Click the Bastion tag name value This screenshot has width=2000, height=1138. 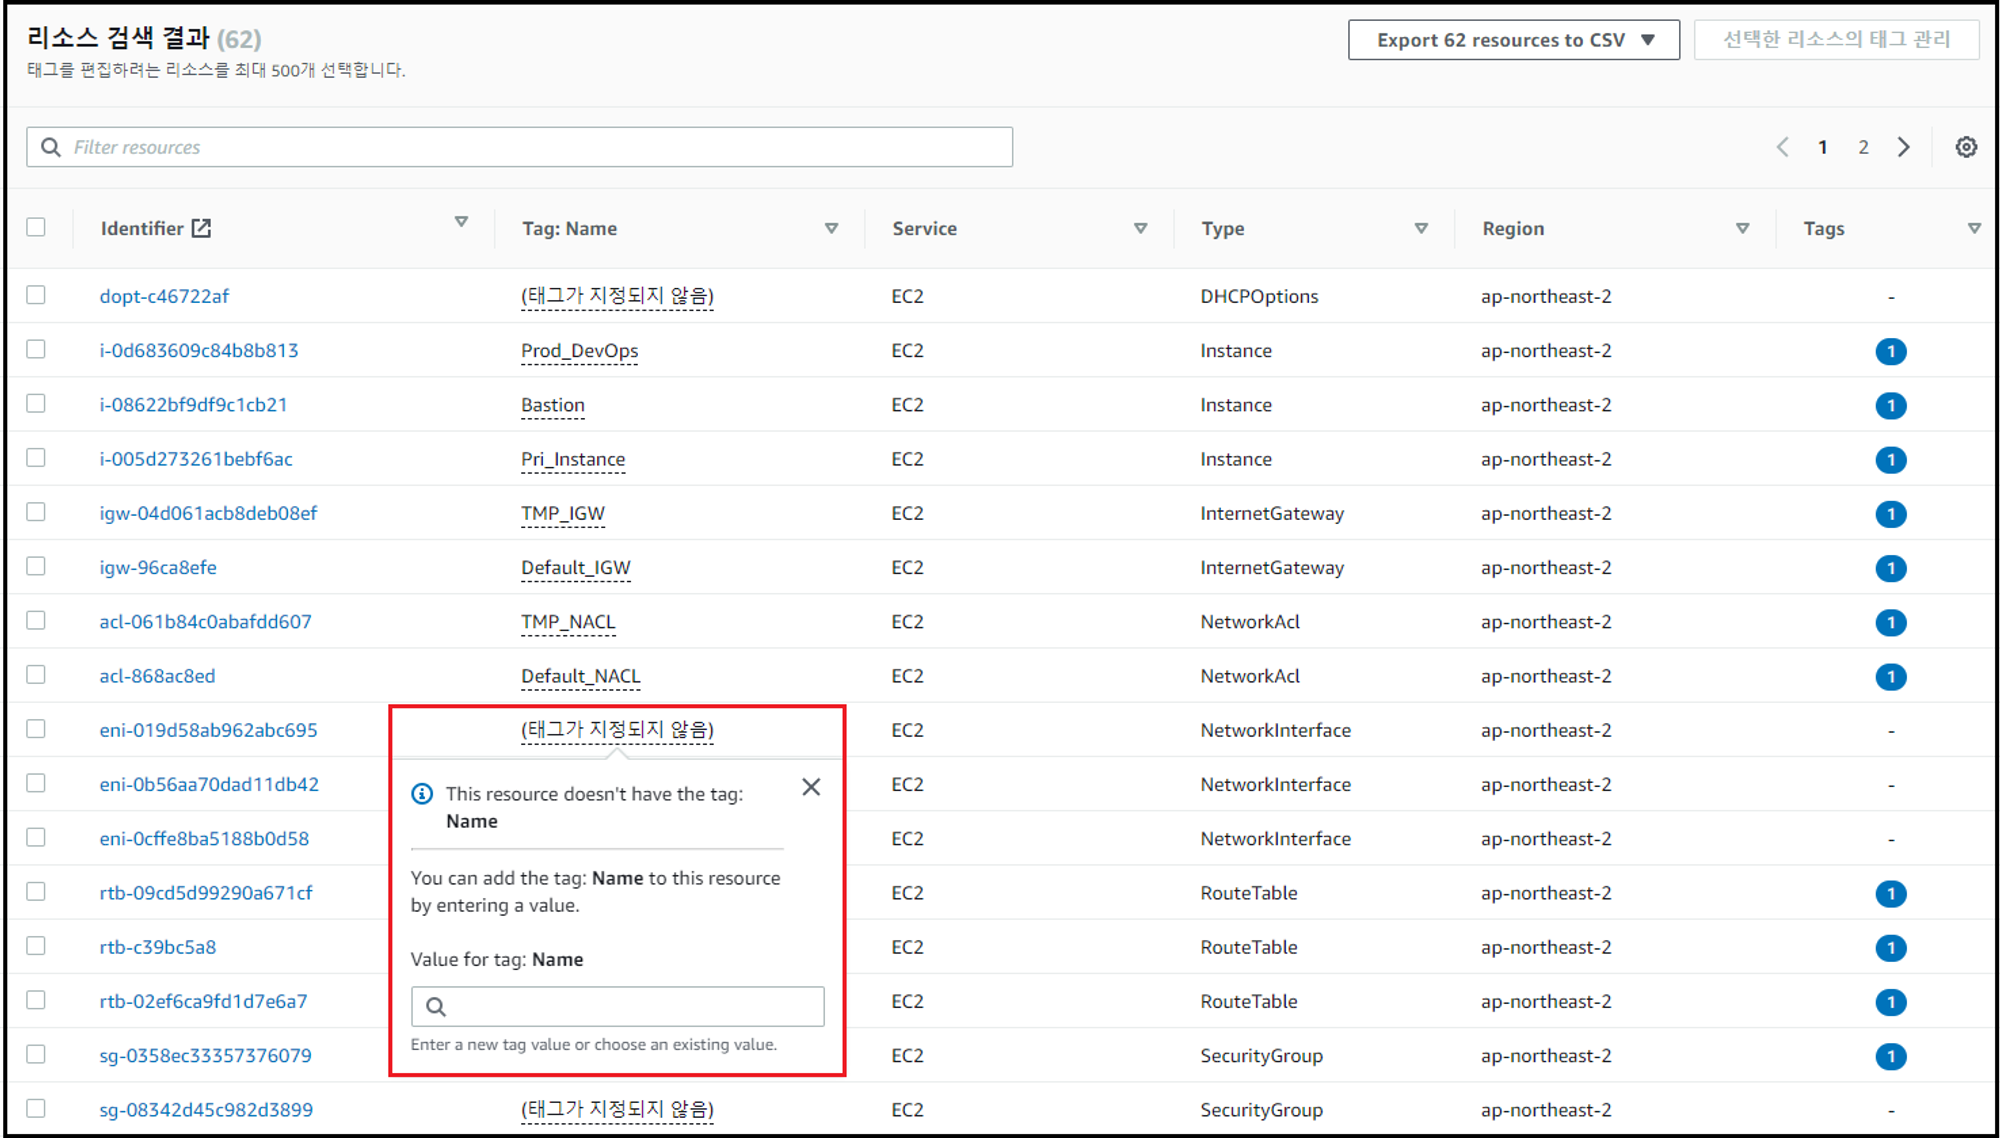[552, 405]
